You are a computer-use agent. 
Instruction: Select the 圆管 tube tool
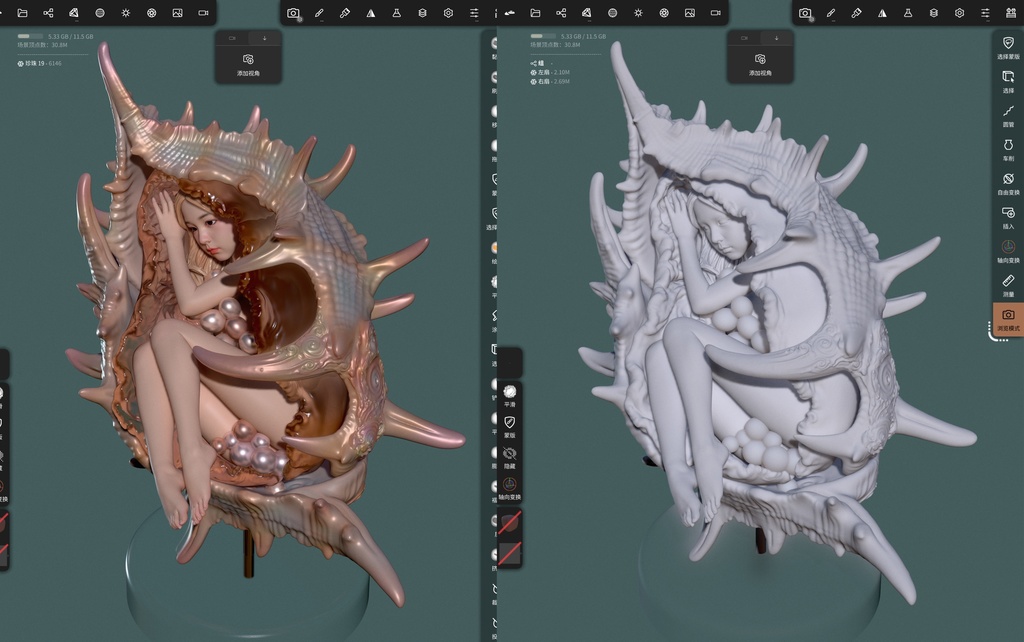pos(1008,114)
